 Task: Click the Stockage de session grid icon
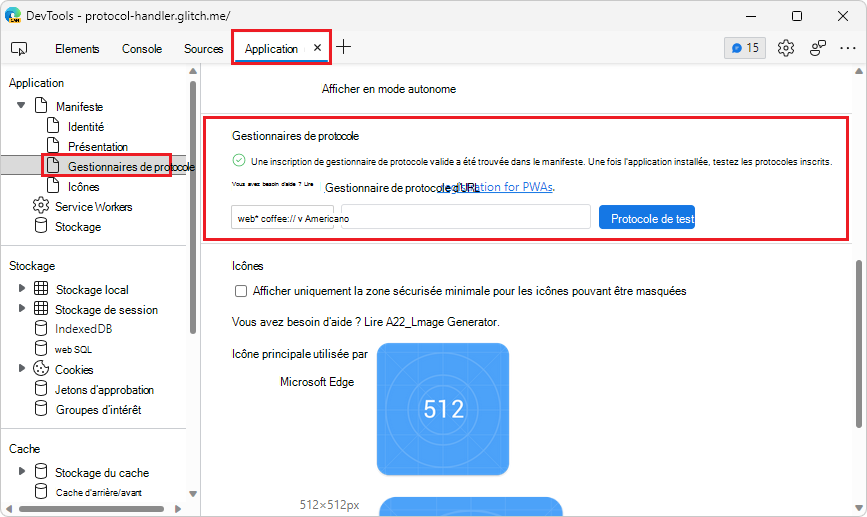tap(41, 308)
